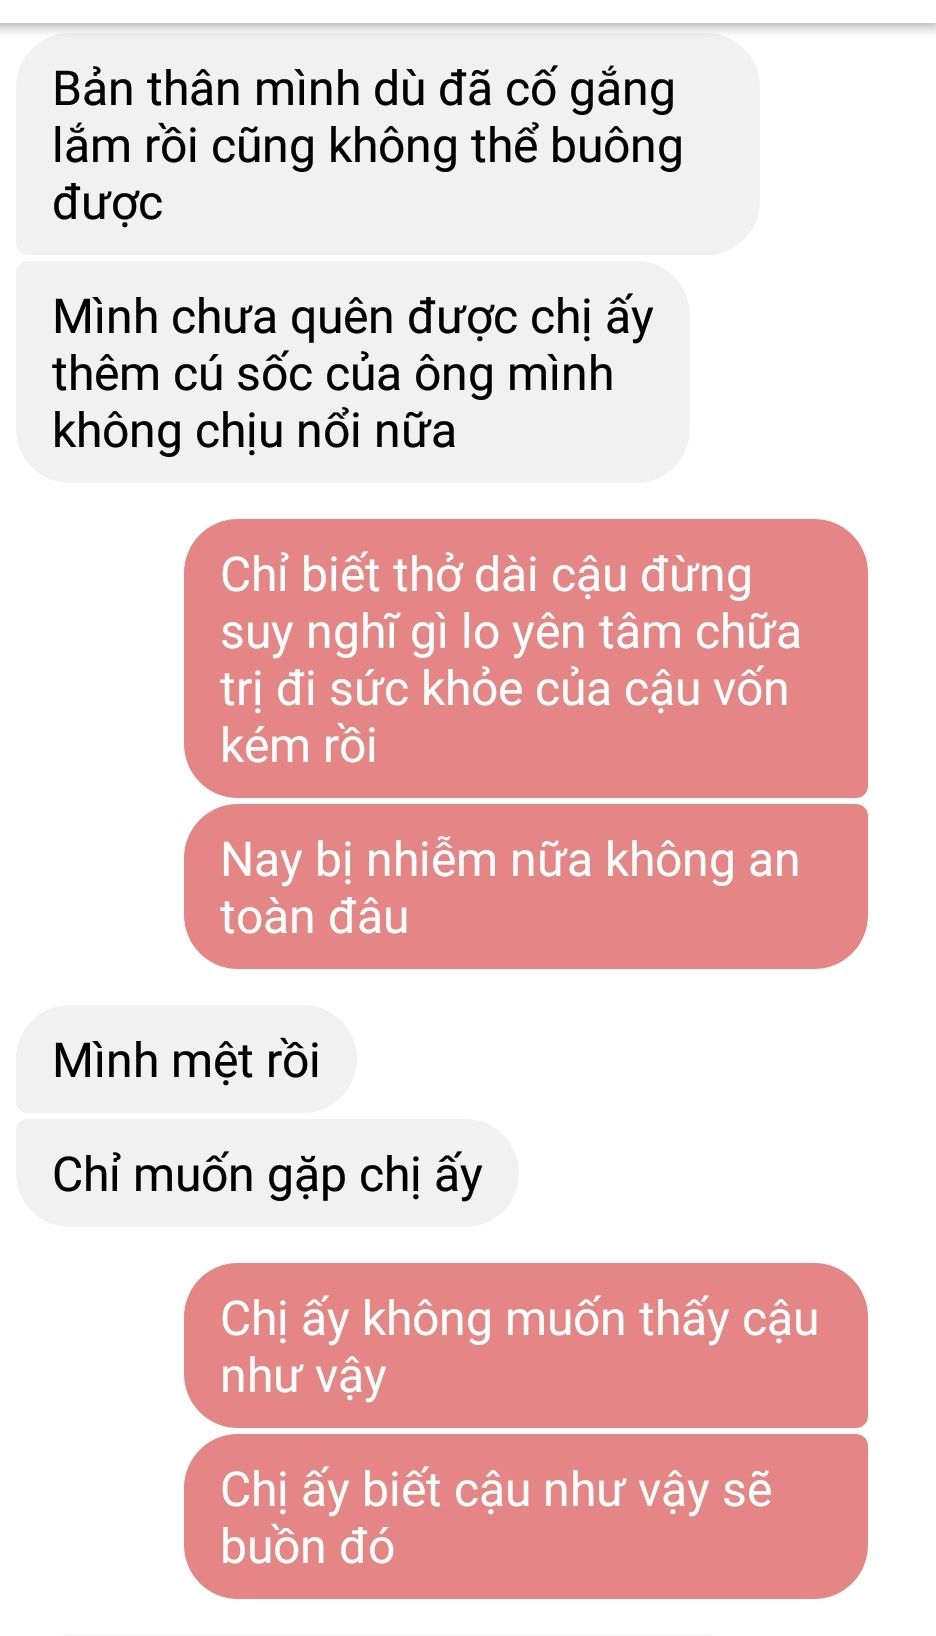Select the "Mình mệt rồi" message bubble

[186, 1059]
